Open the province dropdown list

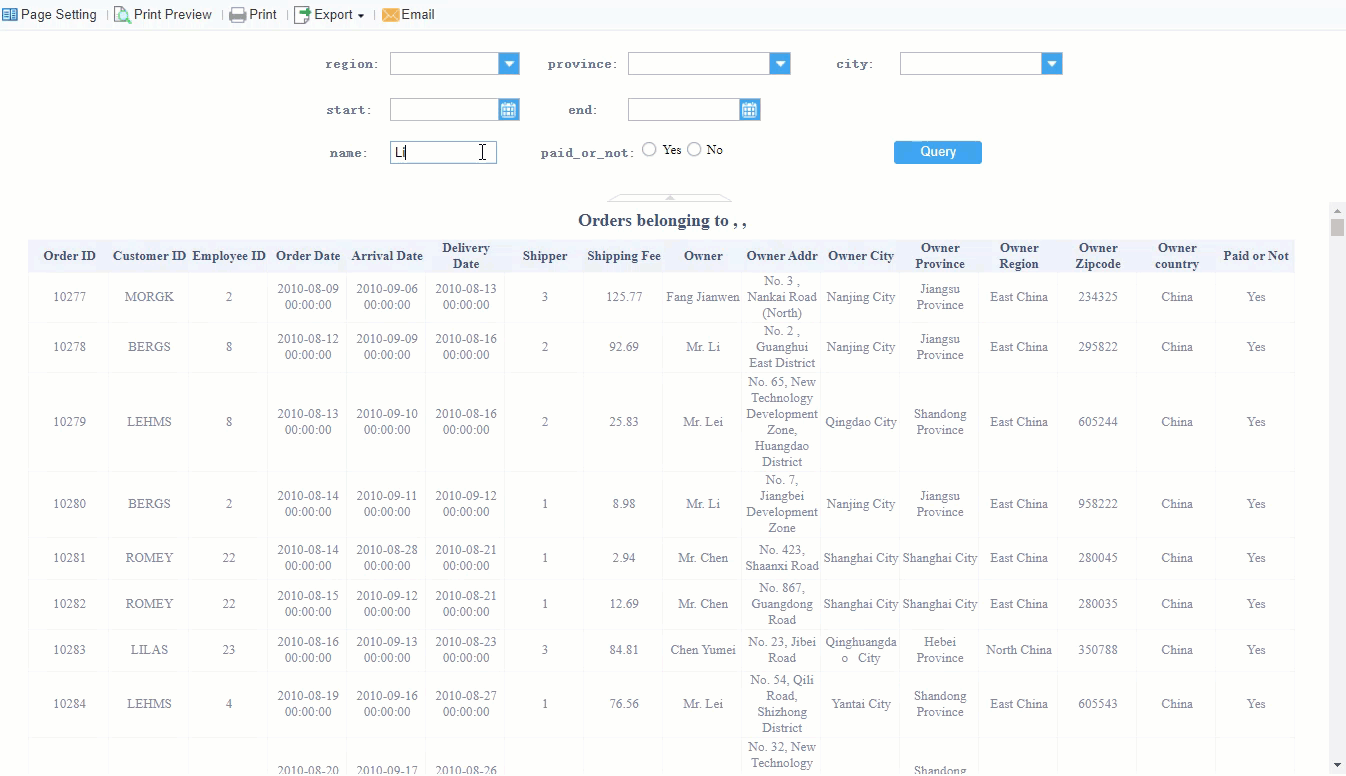[779, 63]
